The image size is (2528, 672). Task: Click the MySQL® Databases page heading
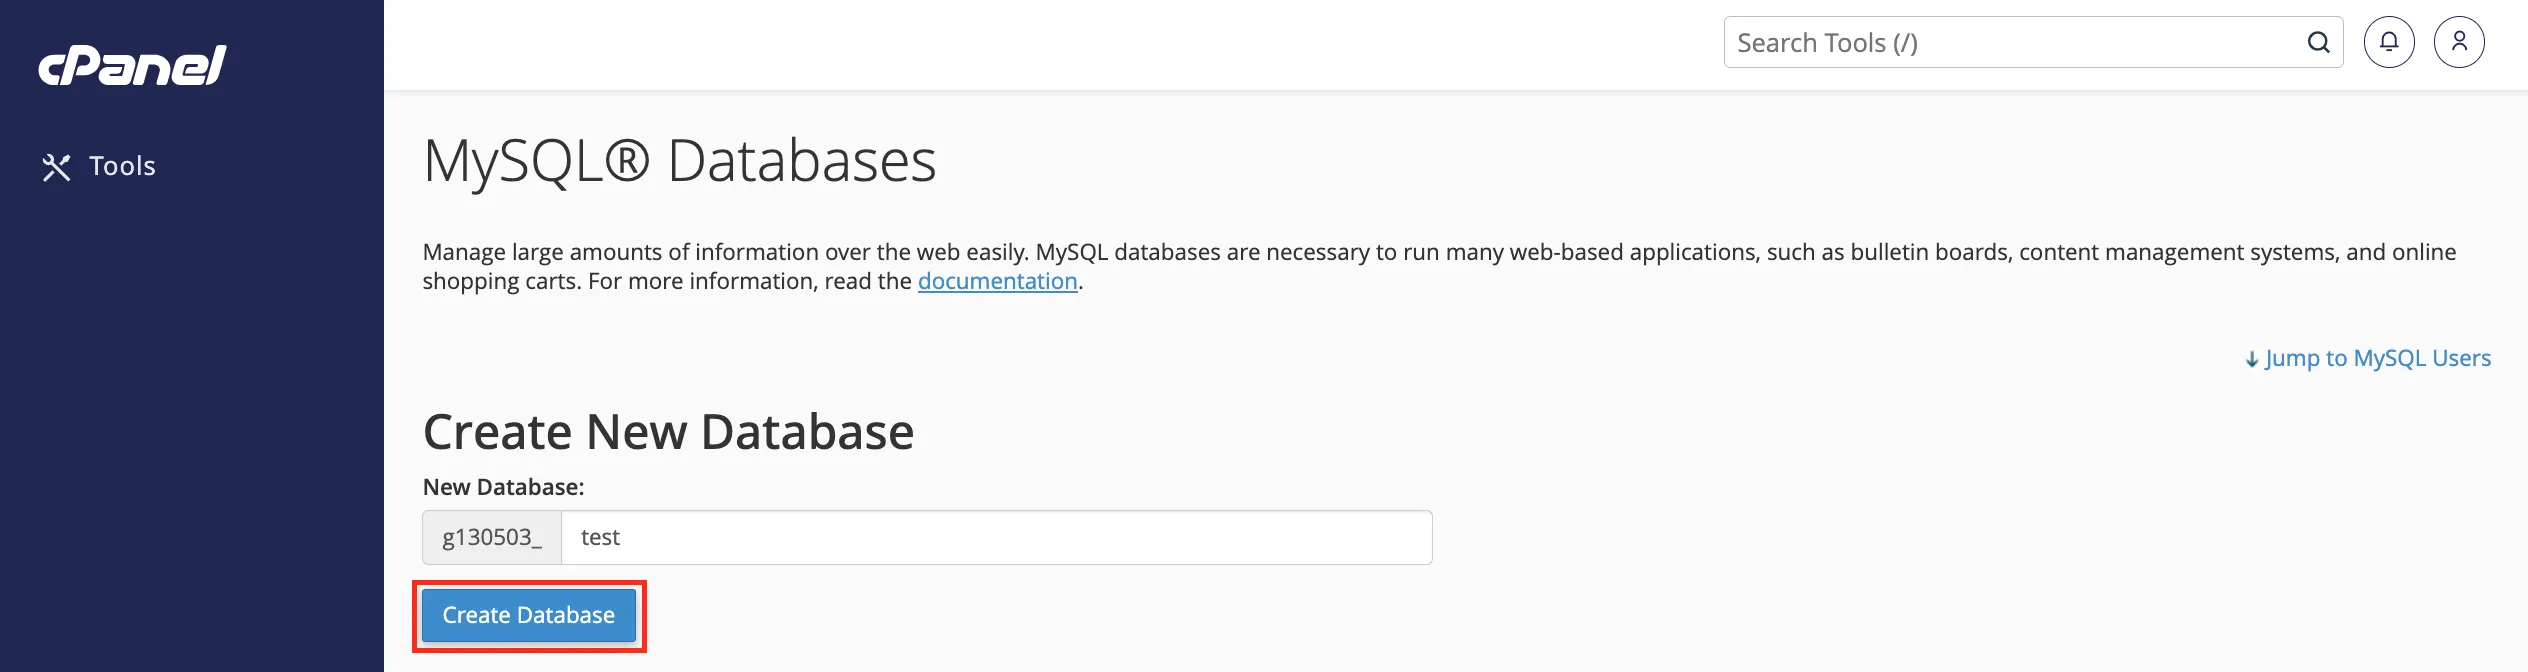(x=680, y=161)
